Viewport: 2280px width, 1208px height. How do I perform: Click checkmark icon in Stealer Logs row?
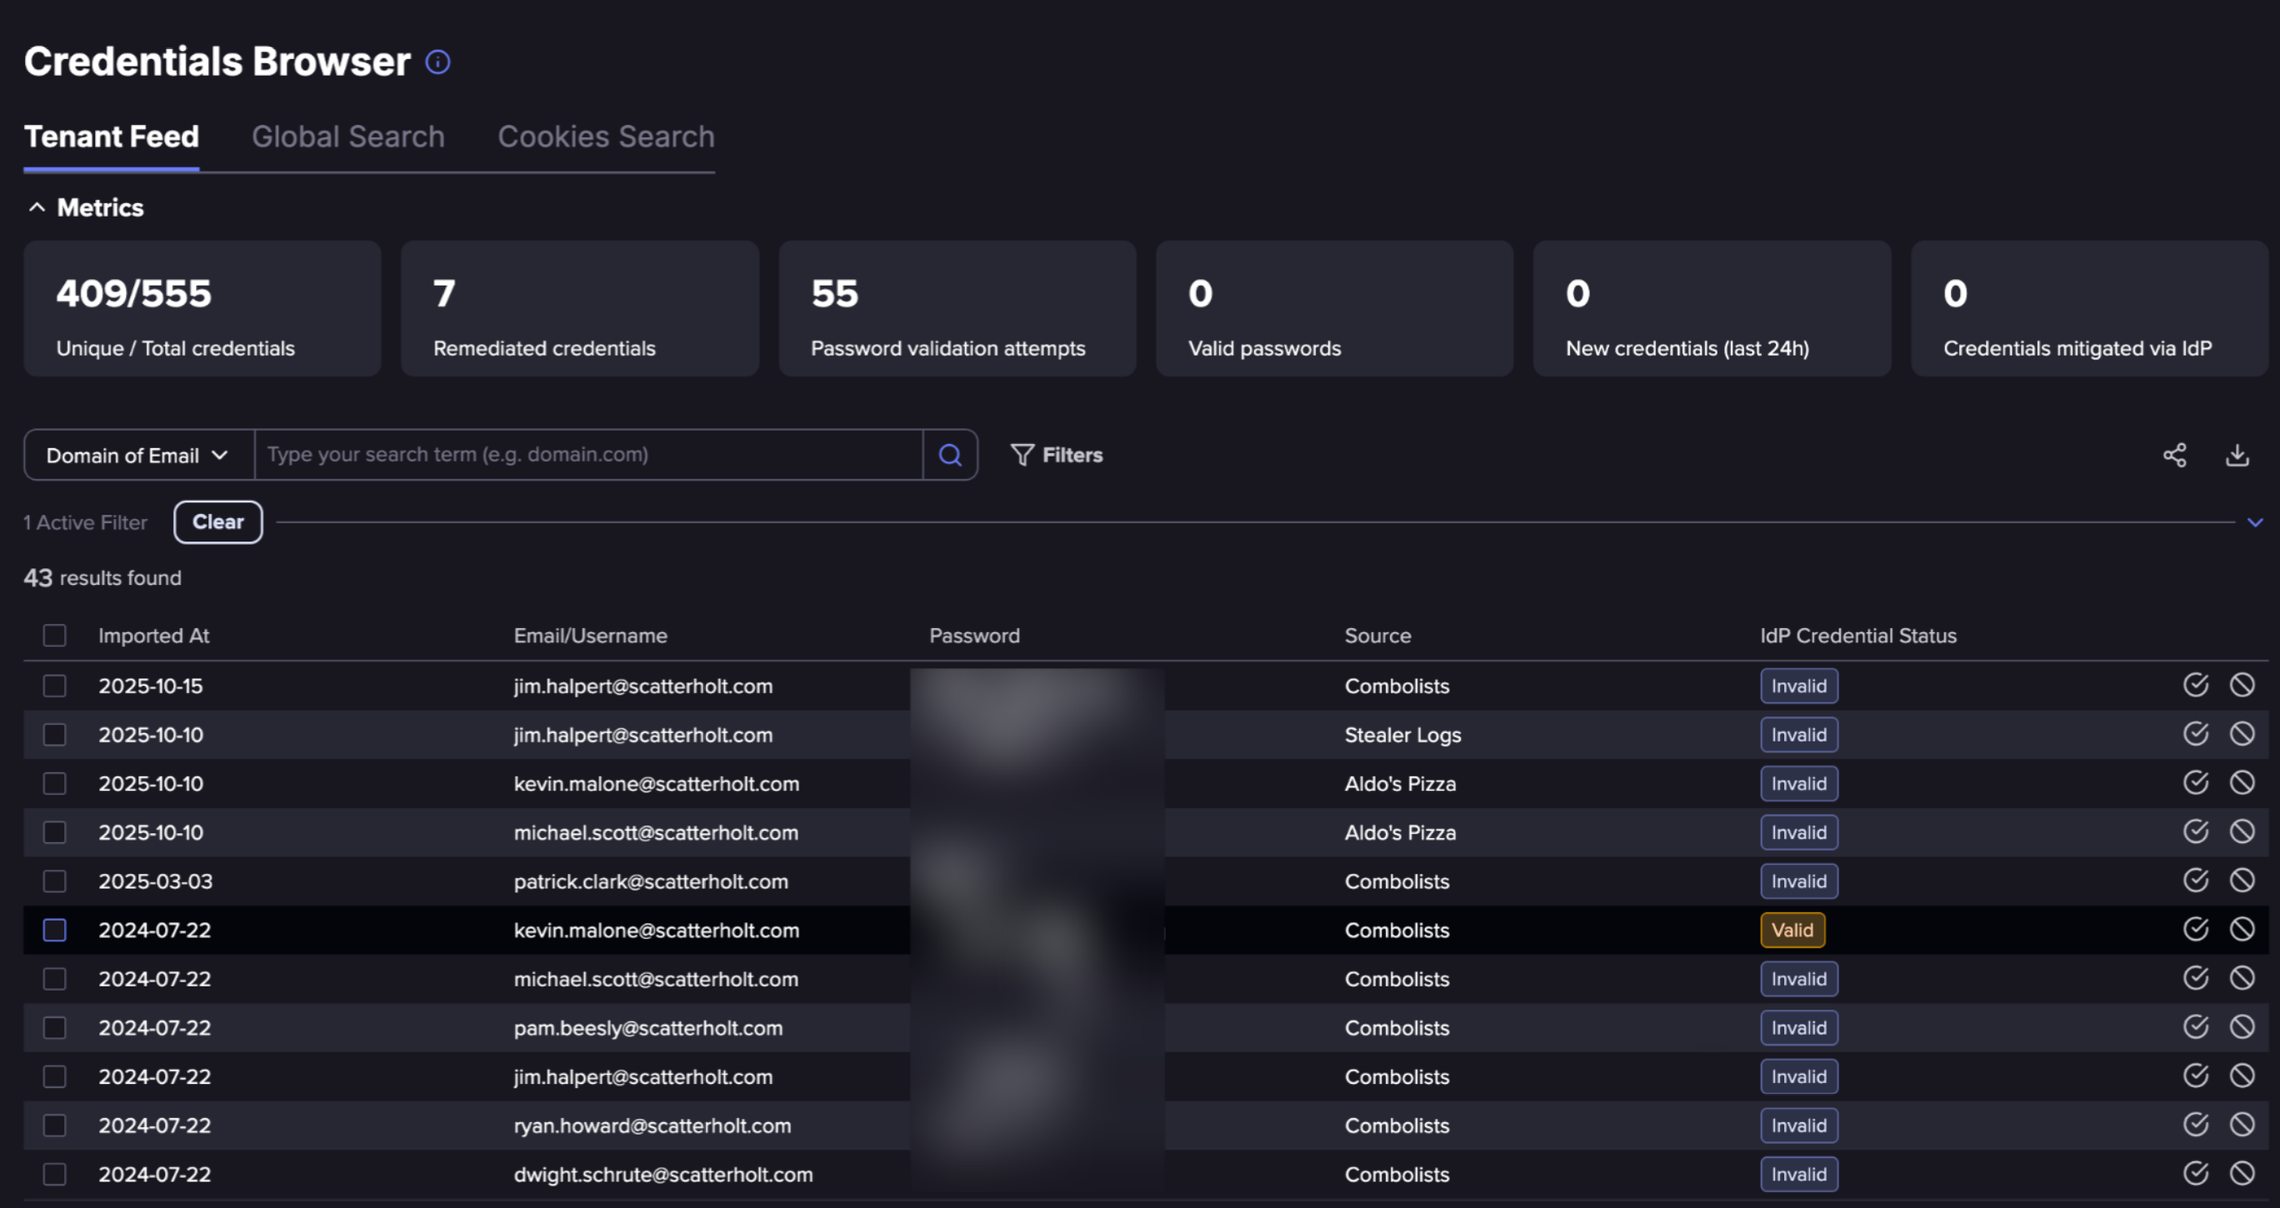(x=2195, y=734)
